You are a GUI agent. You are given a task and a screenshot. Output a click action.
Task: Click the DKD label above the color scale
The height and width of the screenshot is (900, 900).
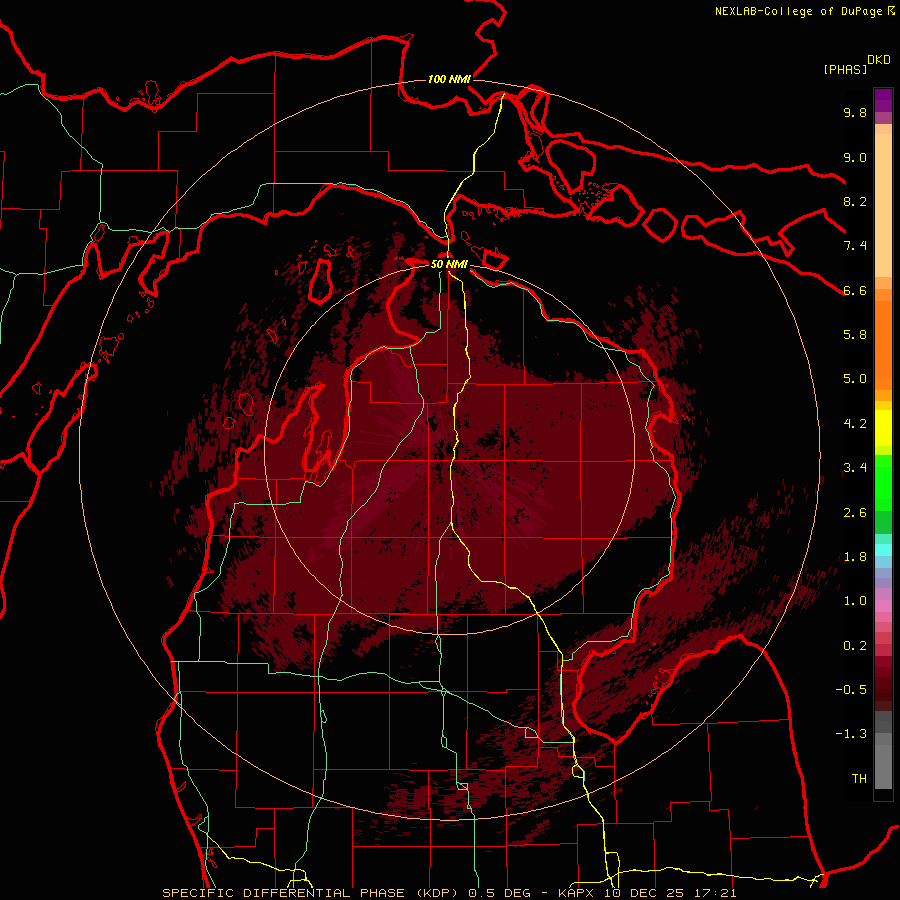click(879, 60)
